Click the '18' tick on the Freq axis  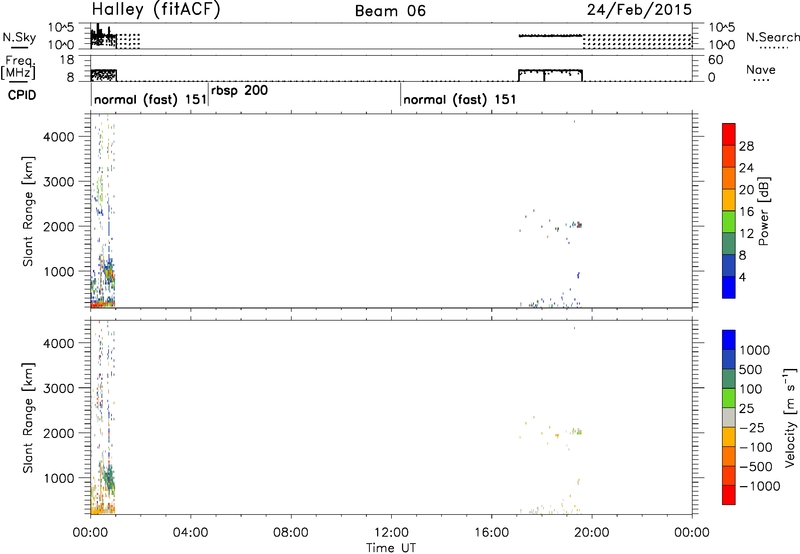click(67, 60)
